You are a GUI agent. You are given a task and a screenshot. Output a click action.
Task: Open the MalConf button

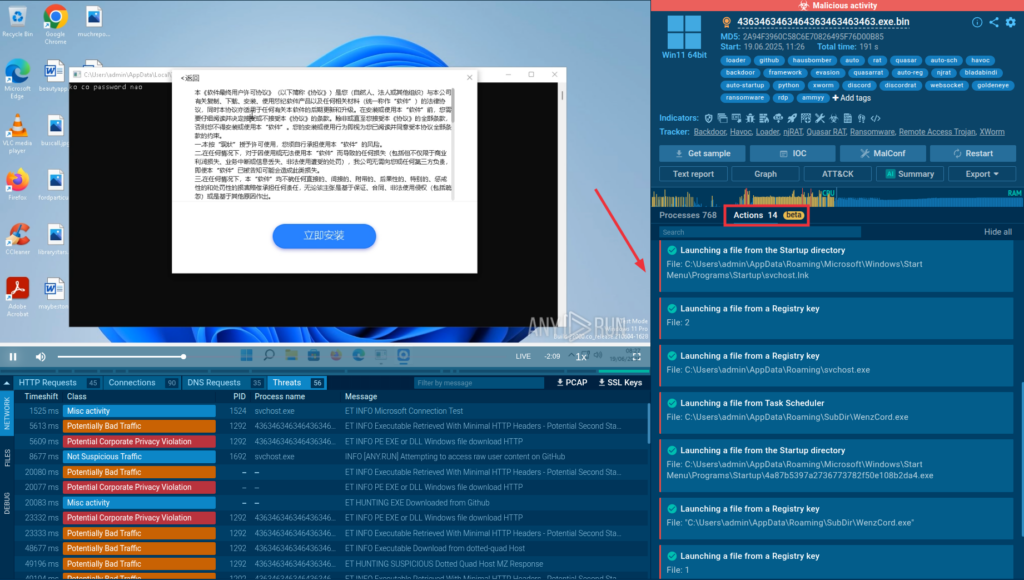pos(882,153)
